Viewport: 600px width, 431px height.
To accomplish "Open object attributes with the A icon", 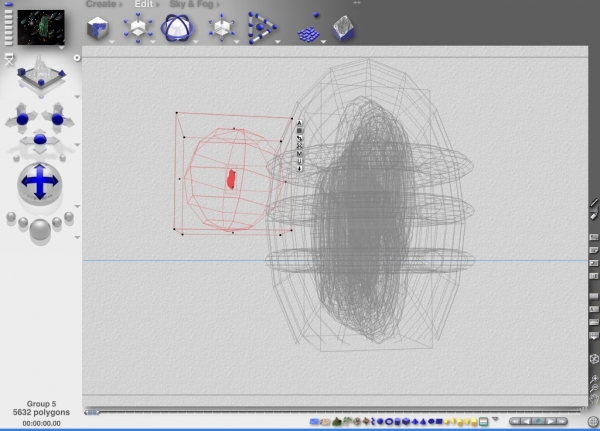I will pyautogui.click(x=300, y=123).
